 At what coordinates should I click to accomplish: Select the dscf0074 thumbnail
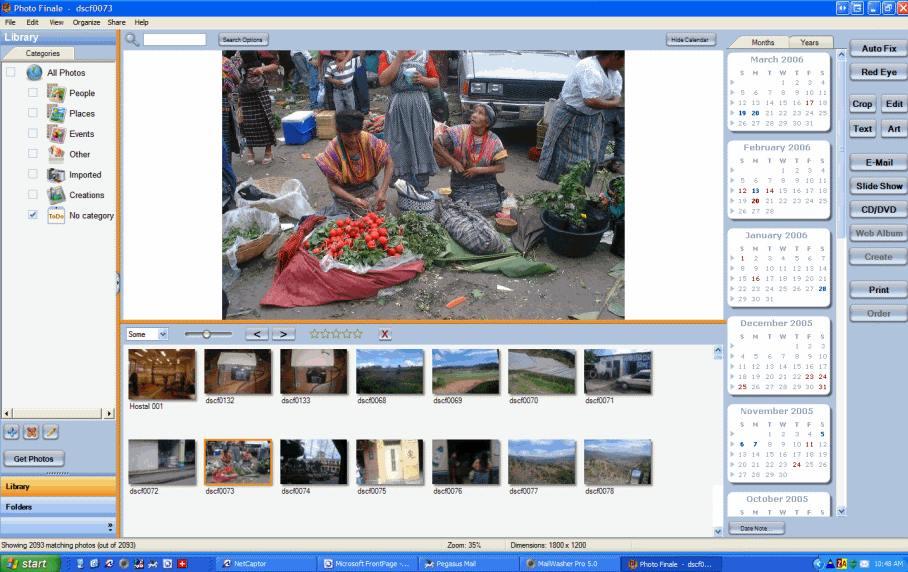(x=313, y=462)
